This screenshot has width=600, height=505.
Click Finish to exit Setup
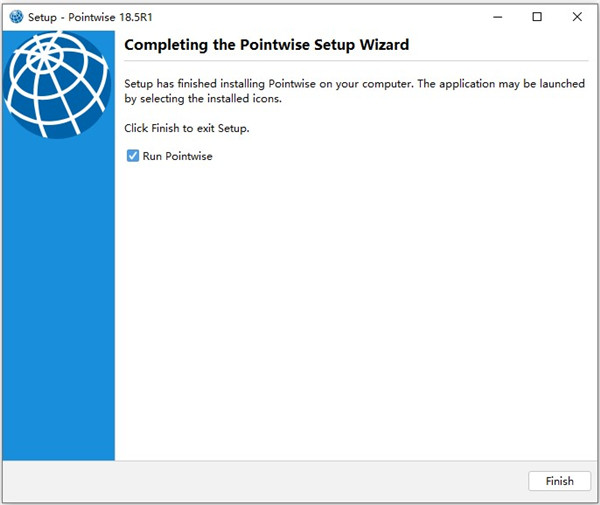coord(559,481)
